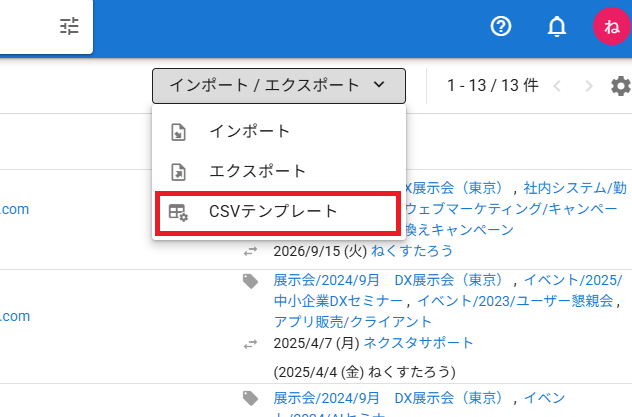Click the CSV template table icon

(178, 212)
